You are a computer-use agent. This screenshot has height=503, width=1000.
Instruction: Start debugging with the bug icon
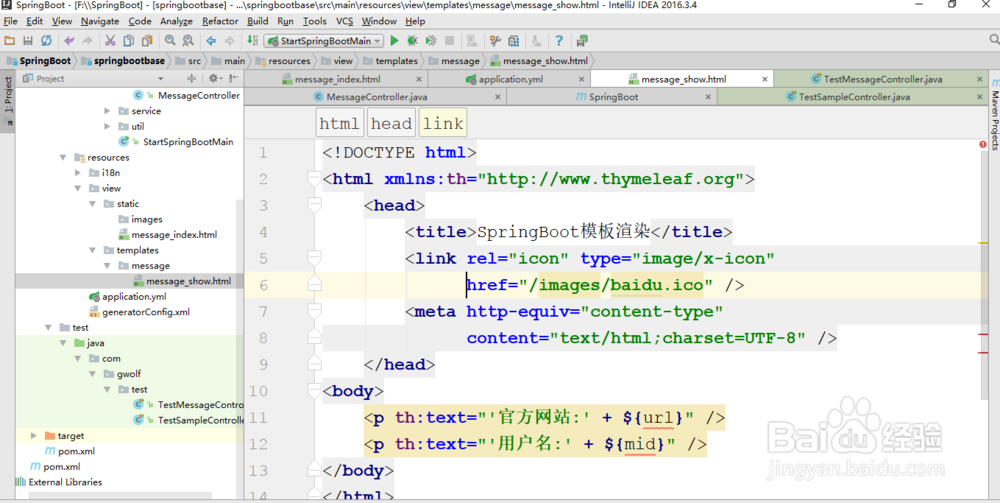(x=413, y=41)
